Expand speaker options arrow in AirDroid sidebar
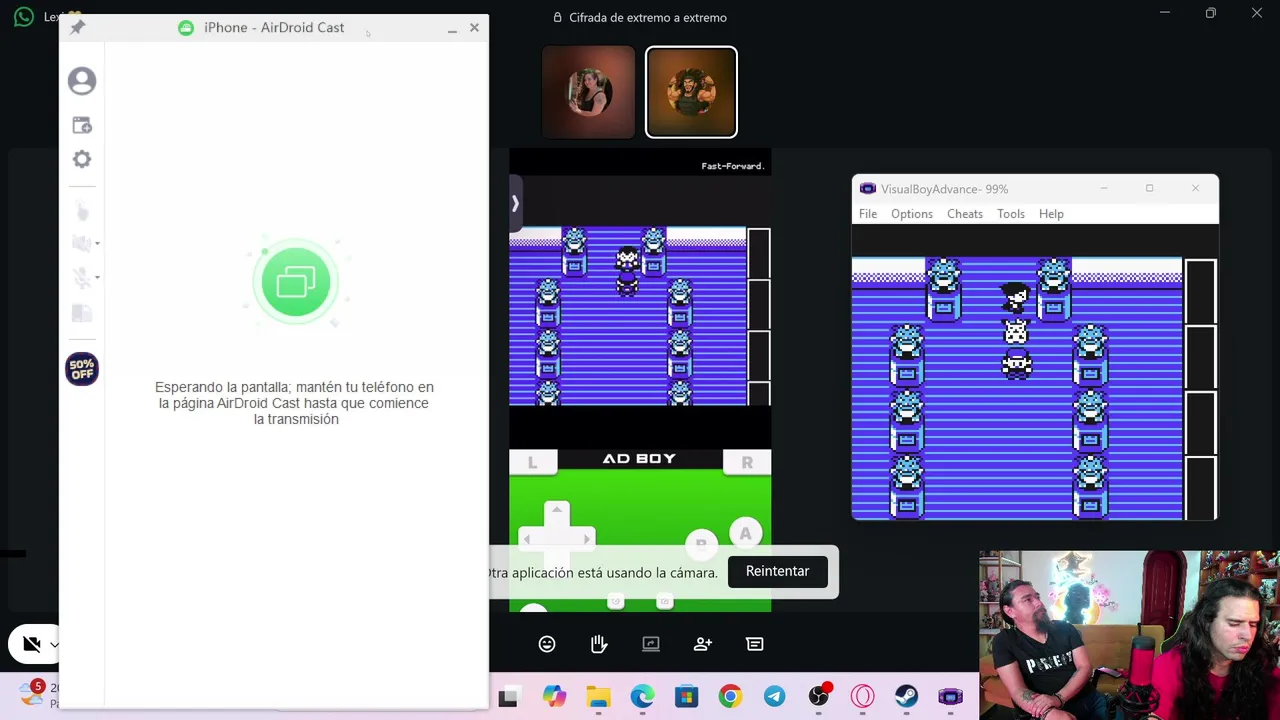 point(97,243)
